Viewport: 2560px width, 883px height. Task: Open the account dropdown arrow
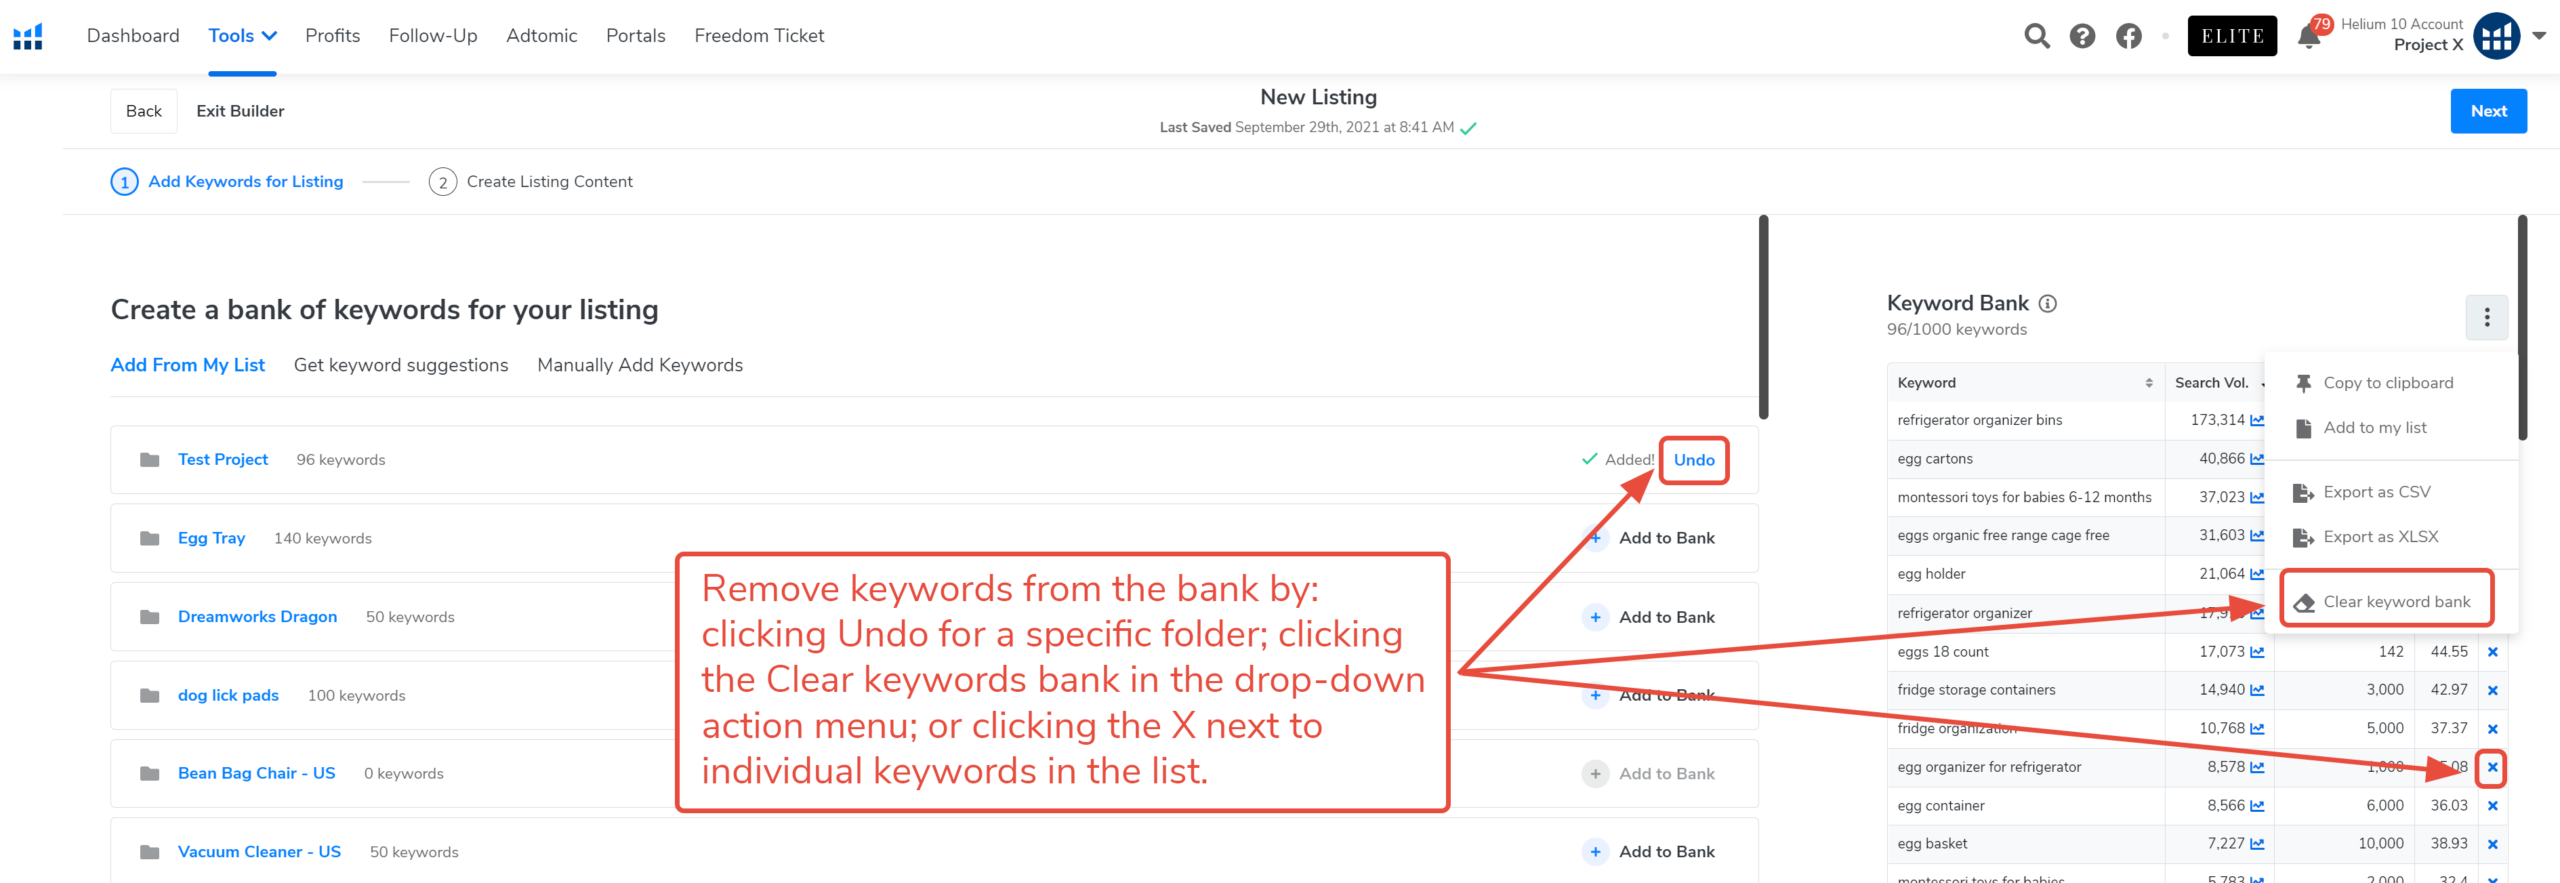coord(2539,36)
